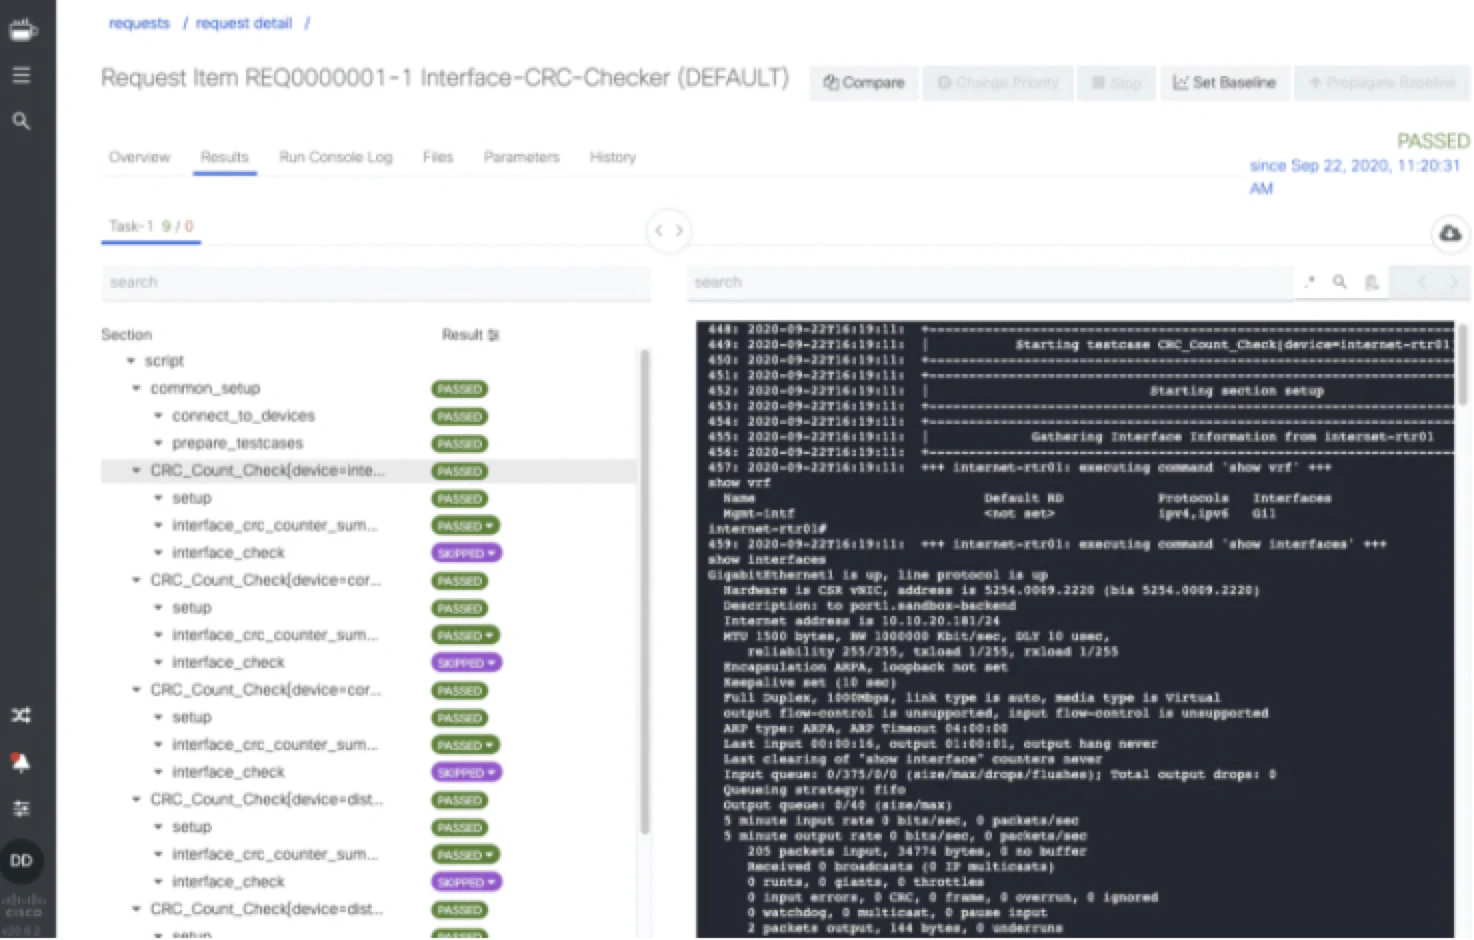Click the DD user avatar
The width and height of the screenshot is (1474, 940).
(x=21, y=860)
